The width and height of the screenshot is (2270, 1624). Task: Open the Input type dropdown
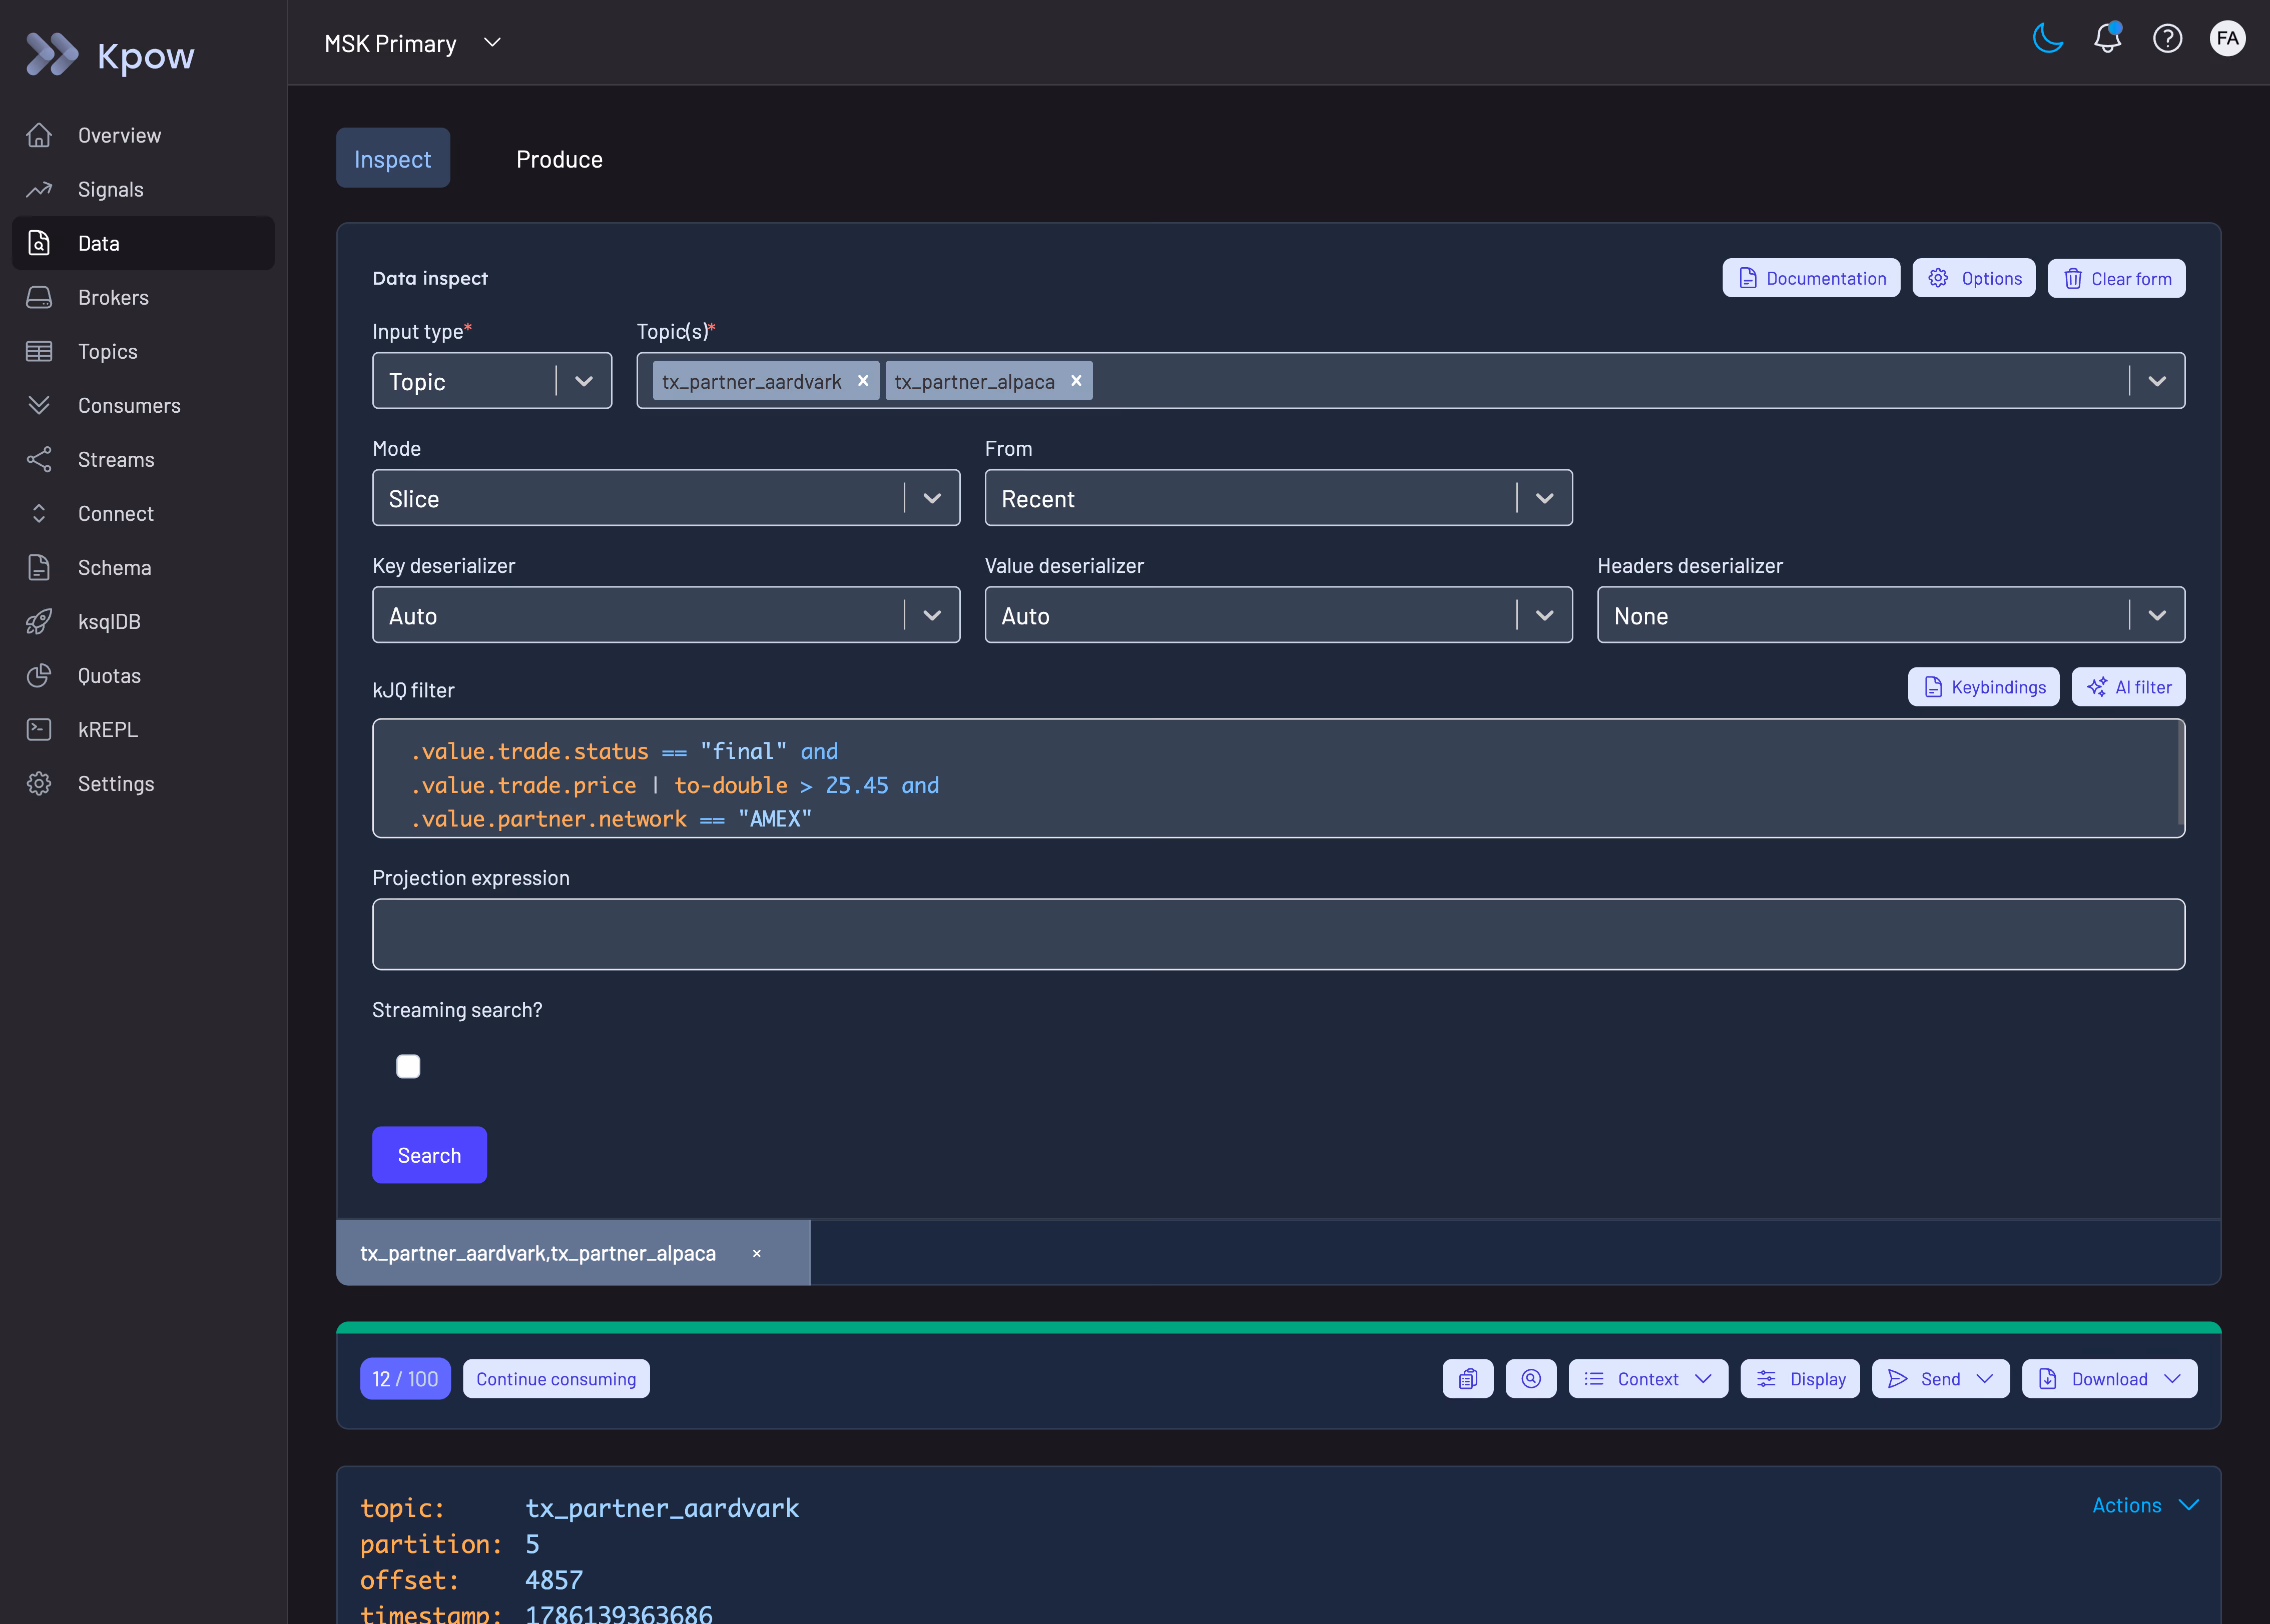coord(492,381)
